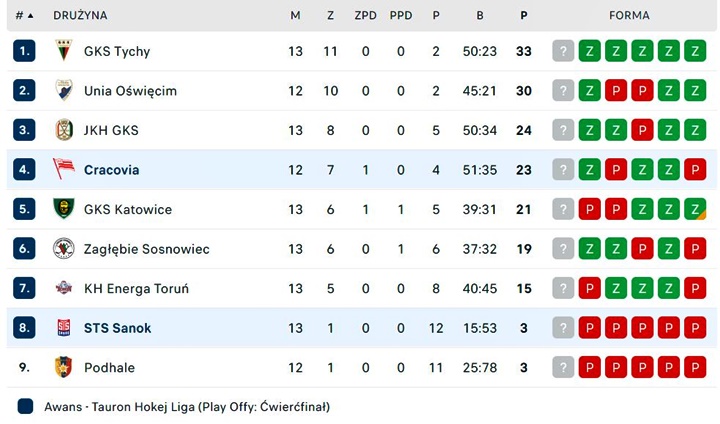Click the GKS Tychy team logo
The width and height of the screenshot is (720, 424).
click(64, 51)
